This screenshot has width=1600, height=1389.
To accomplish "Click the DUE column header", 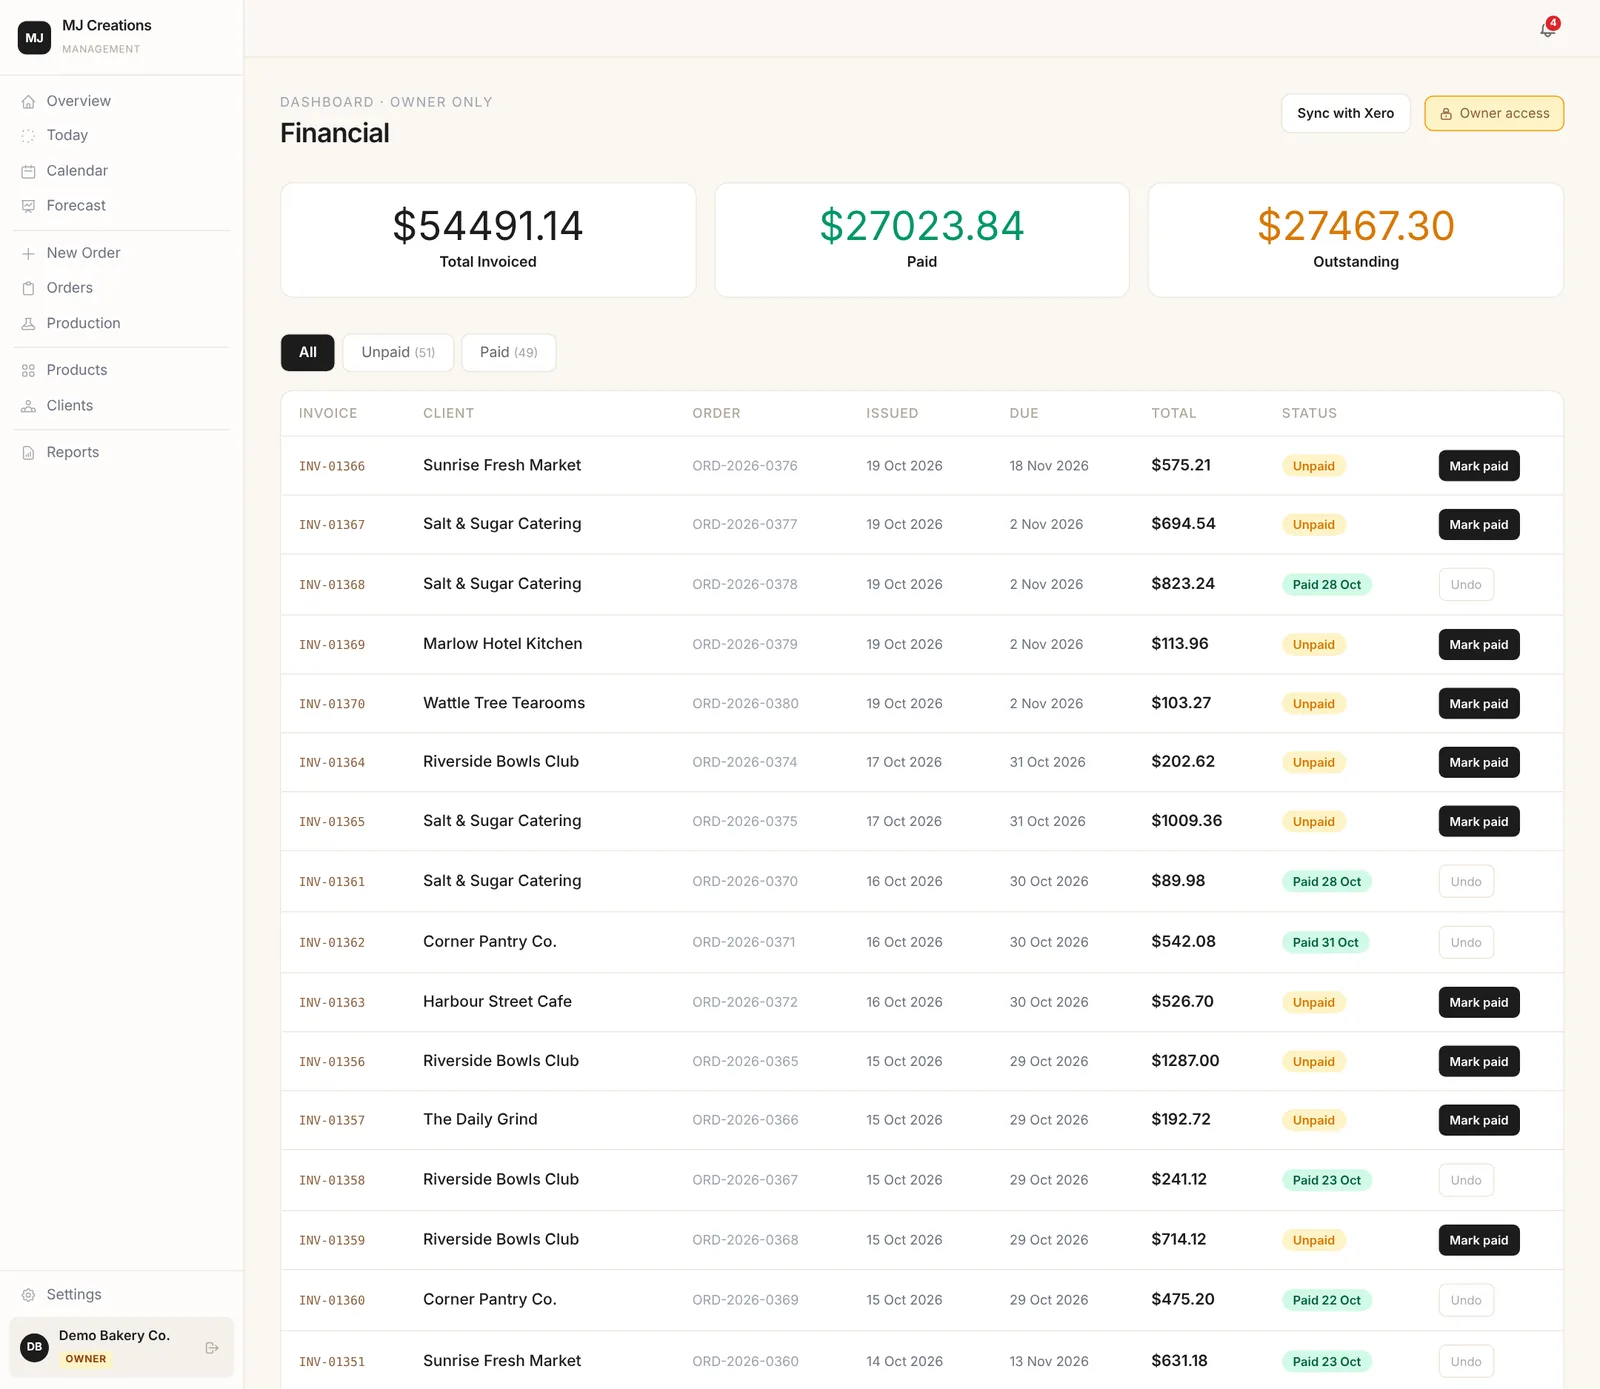I will coord(1024,413).
